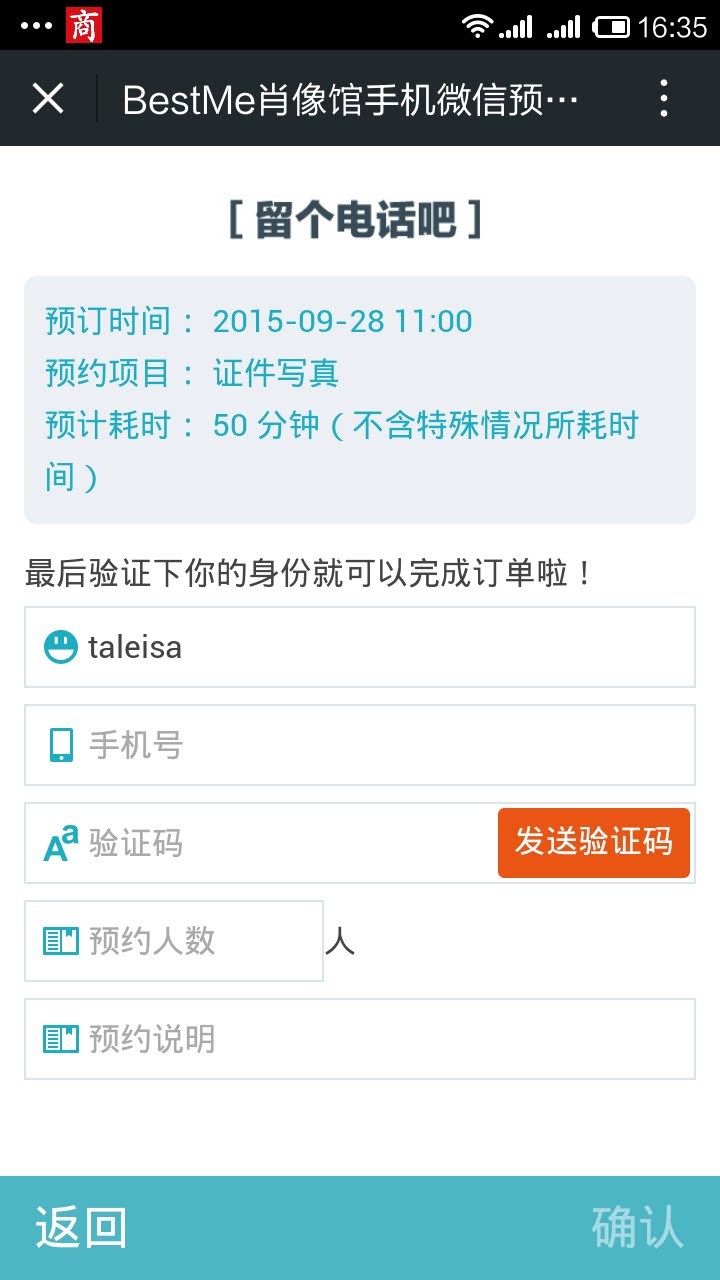Tap the Aa verification code icon
The width and height of the screenshot is (720, 1280).
[x=60, y=843]
